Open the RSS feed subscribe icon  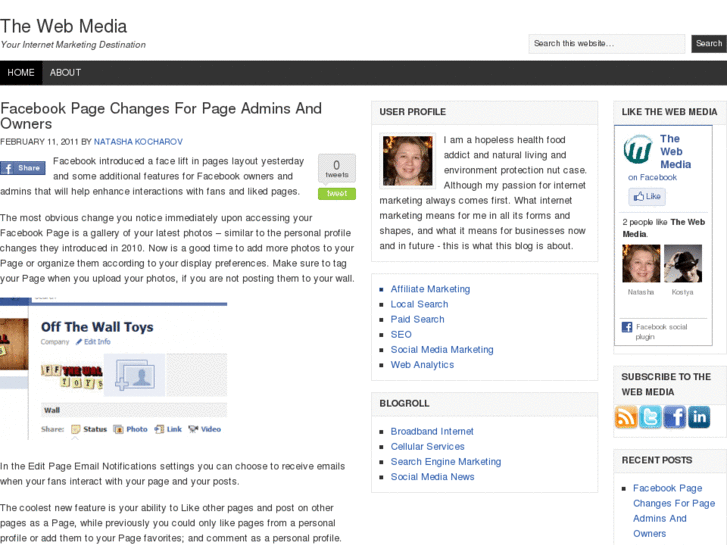coord(626,417)
